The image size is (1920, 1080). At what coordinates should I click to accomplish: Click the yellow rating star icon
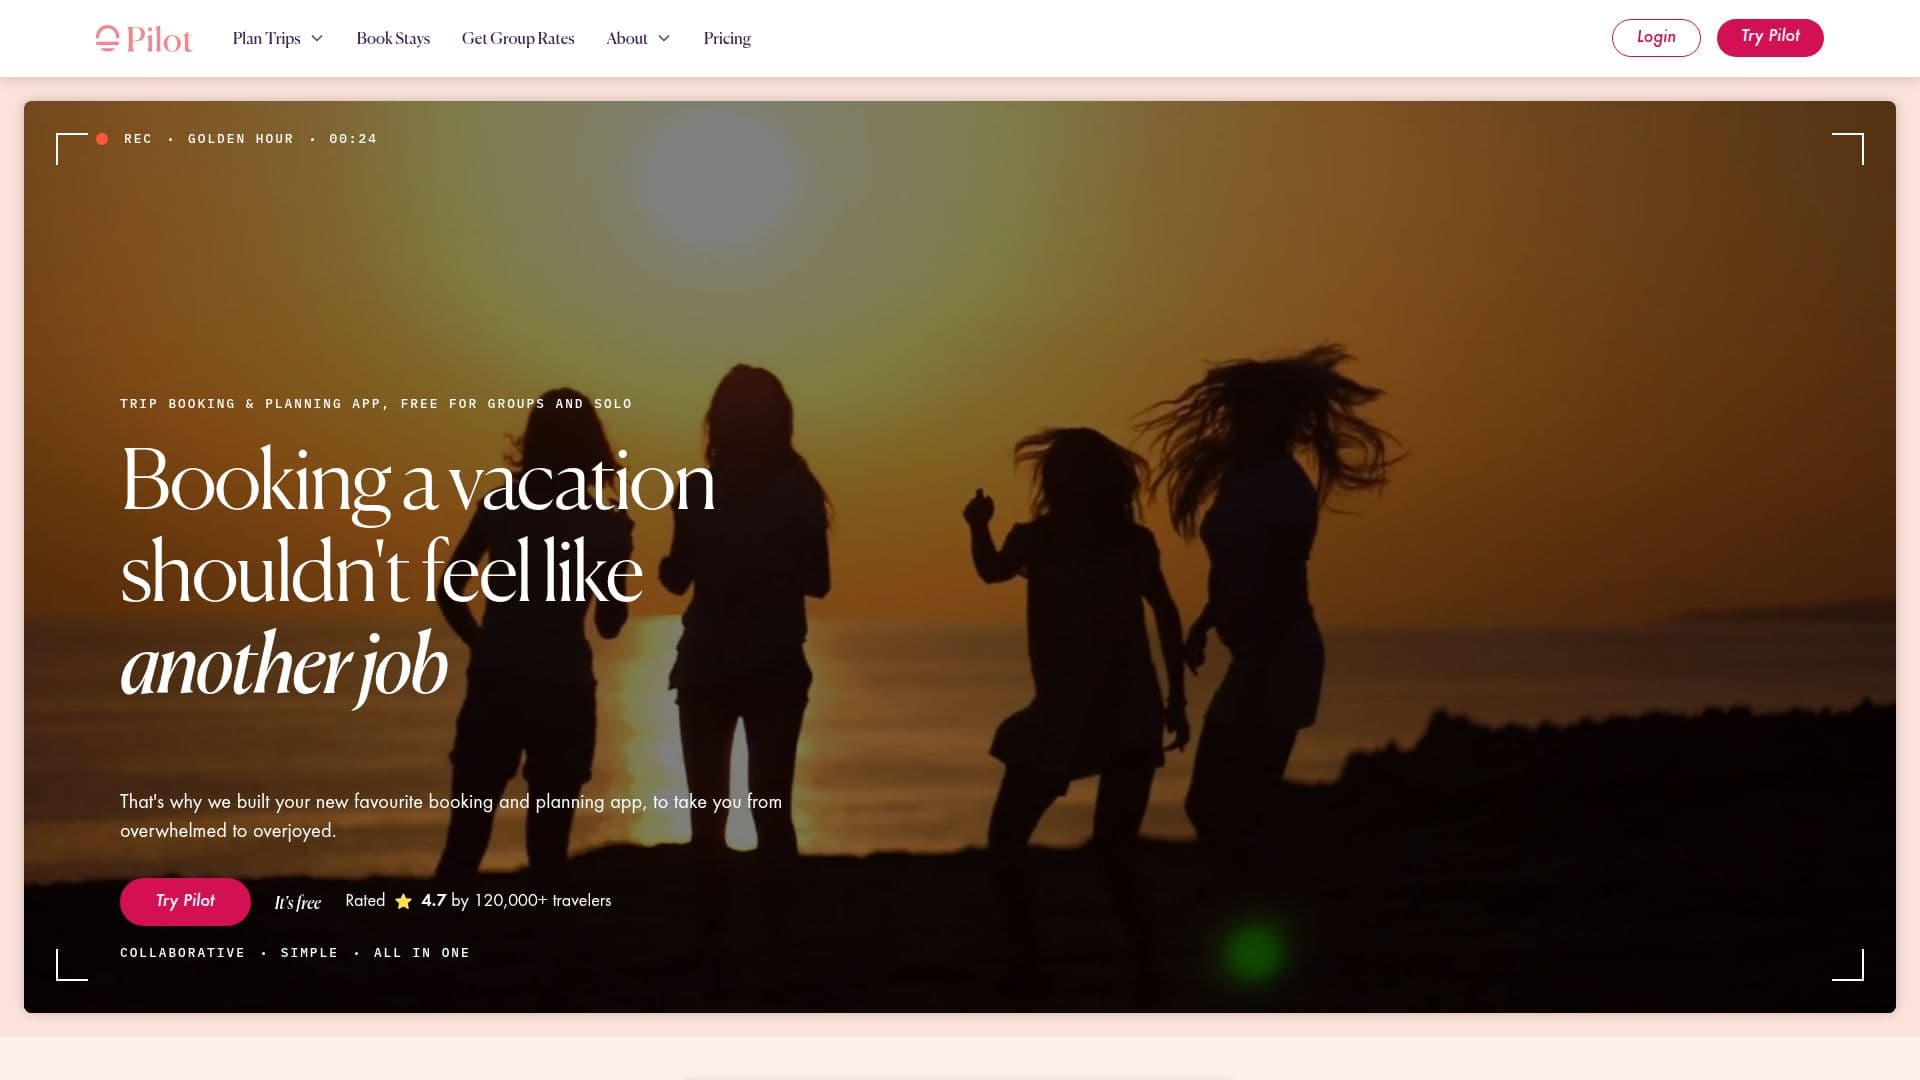pos(403,901)
